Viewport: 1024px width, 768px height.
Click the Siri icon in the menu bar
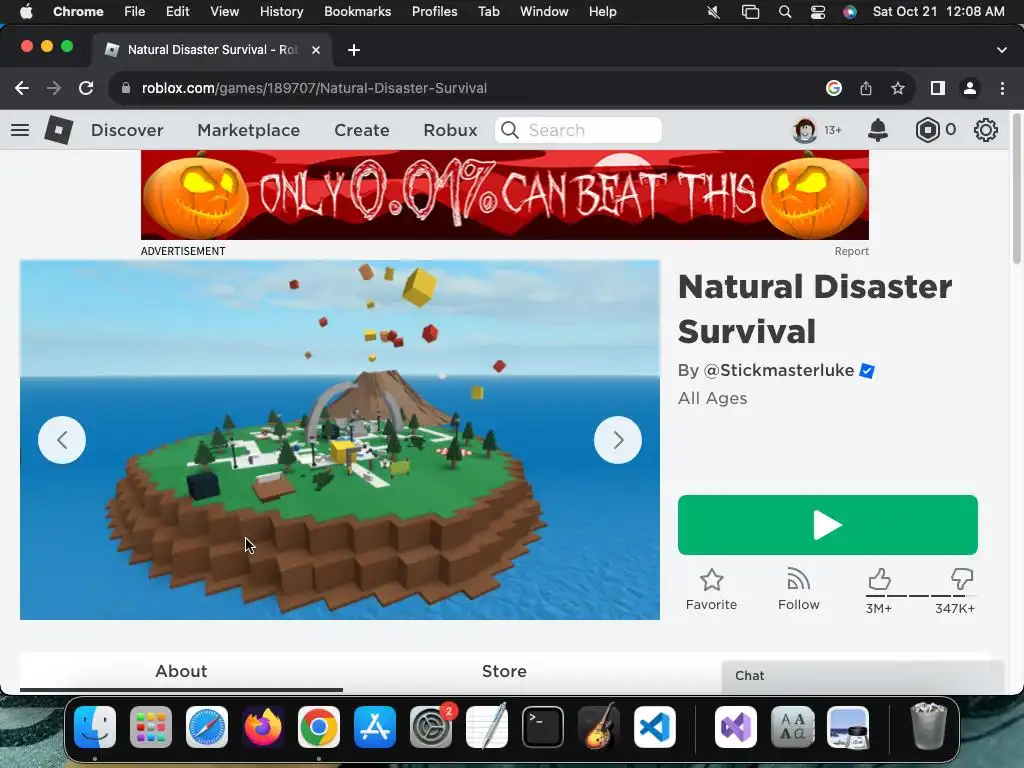tap(850, 12)
